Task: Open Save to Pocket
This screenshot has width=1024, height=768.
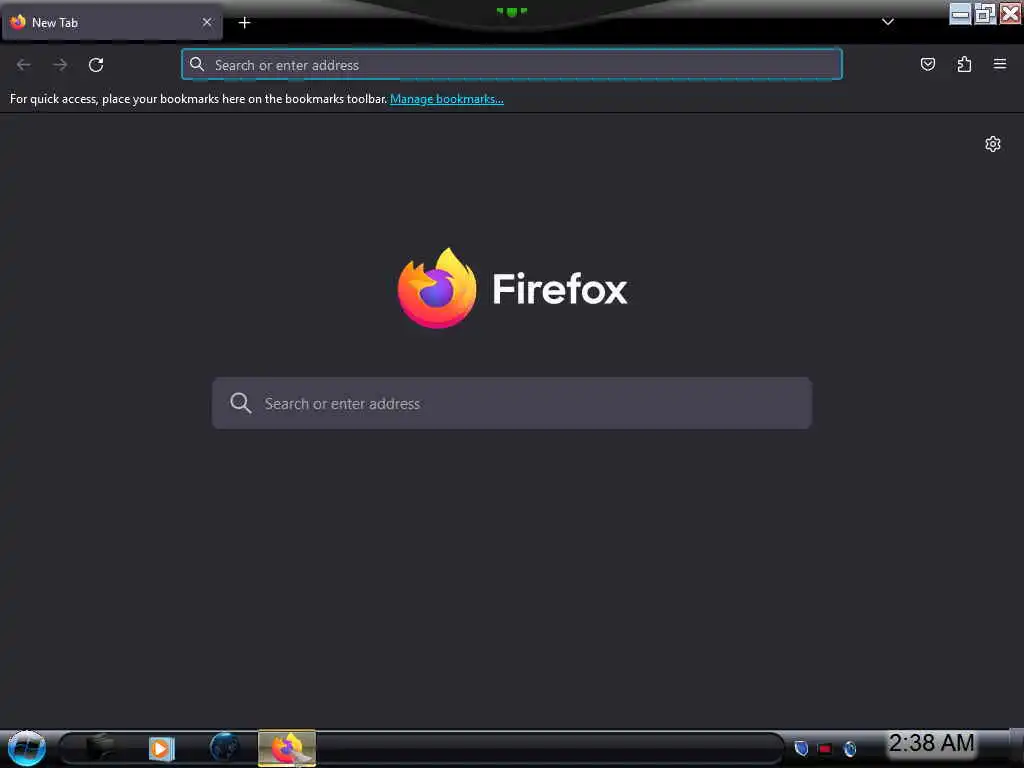Action: tap(927, 64)
